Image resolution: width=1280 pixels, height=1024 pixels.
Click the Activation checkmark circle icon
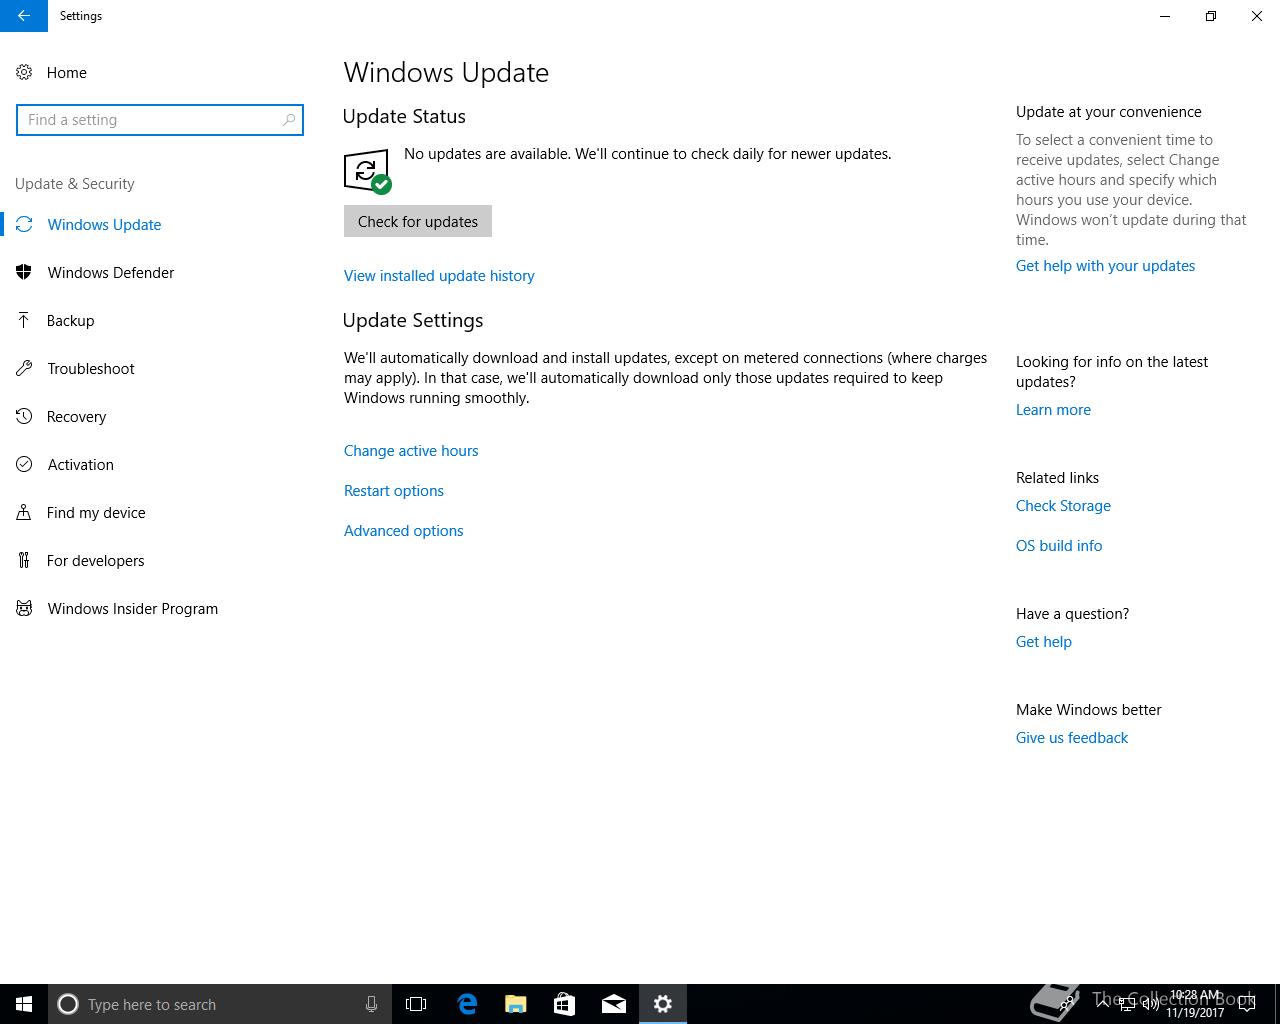pyautogui.click(x=24, y=464)
